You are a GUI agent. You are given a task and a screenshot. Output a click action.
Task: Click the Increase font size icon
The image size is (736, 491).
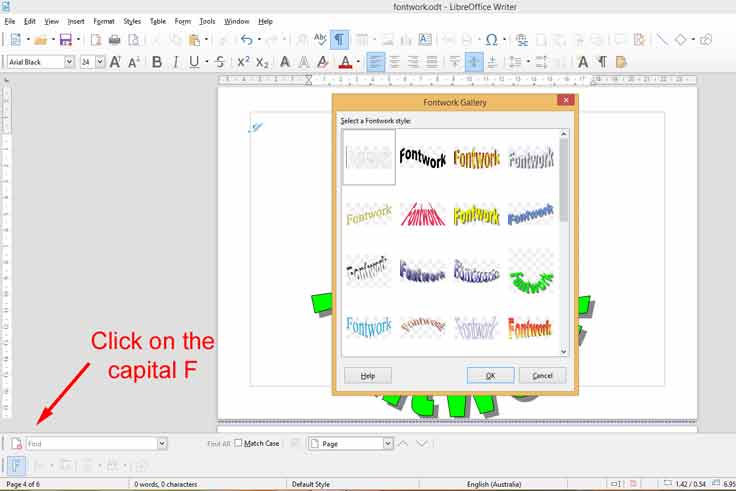(115, 62)
